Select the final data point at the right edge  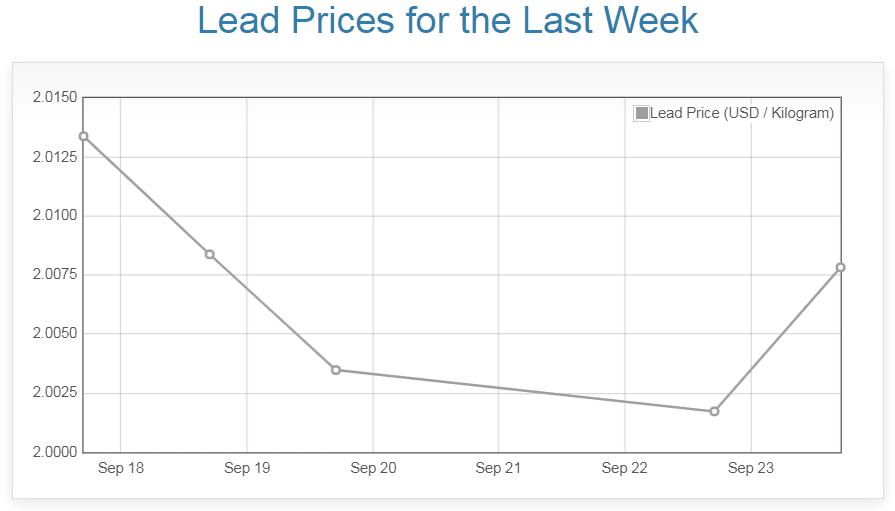(840, 267)
